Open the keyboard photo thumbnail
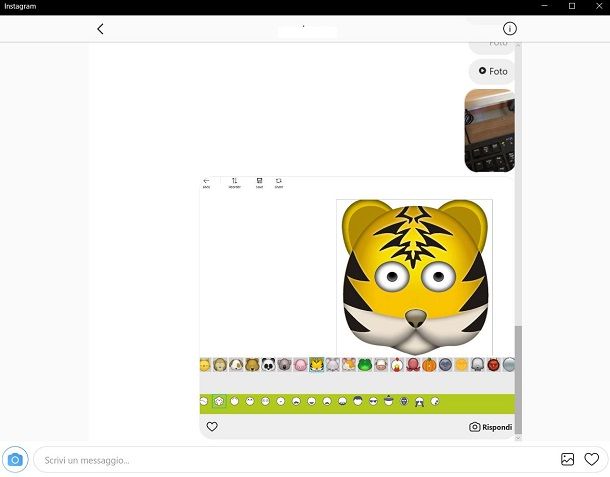Screen dimensions: 610x477 tap(490, 130)
